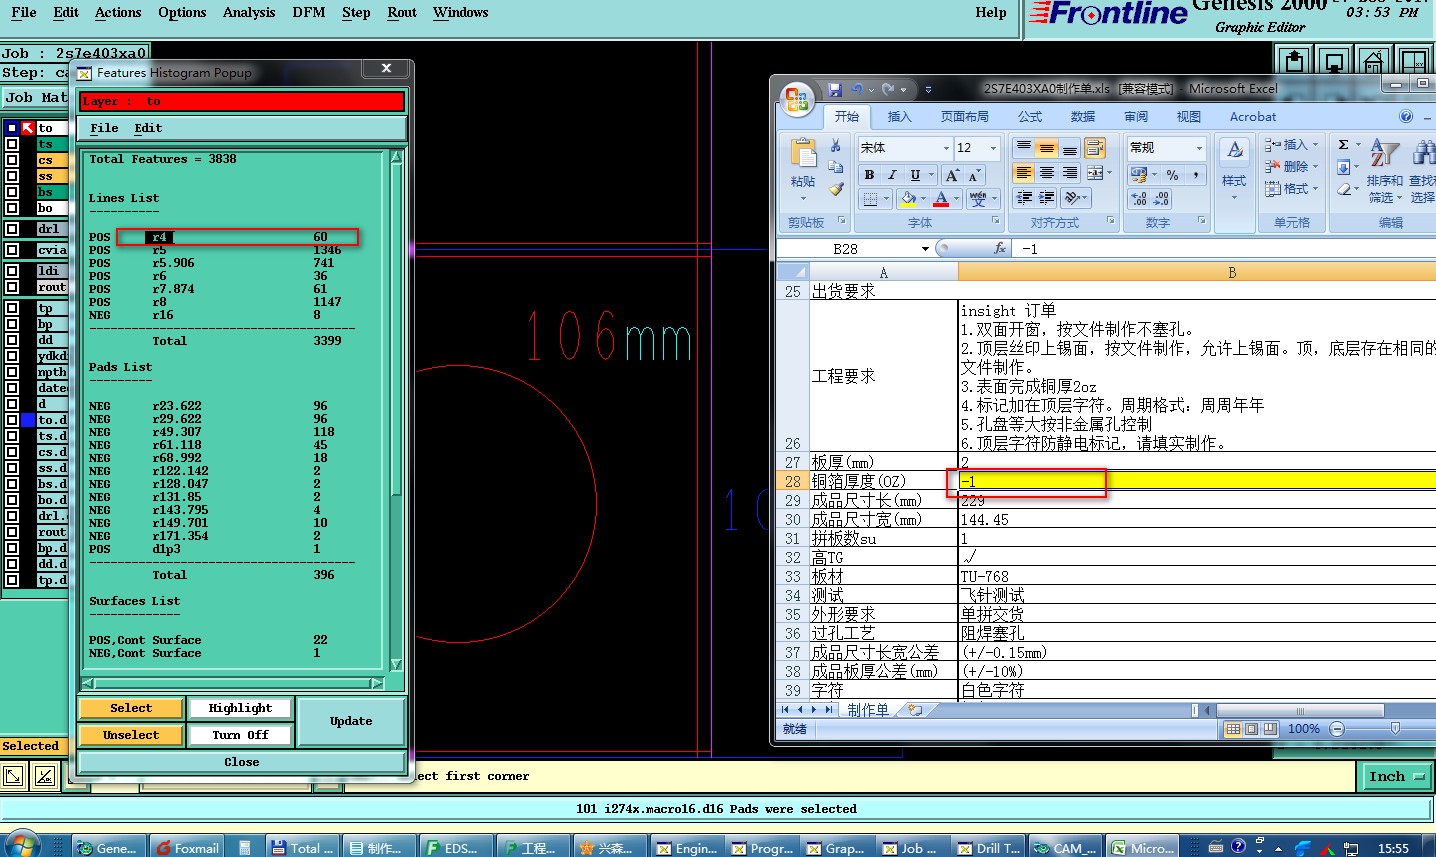This screenshot has width=1436, height=857.
Task: Click the Format Painter brush icon
Action: [836, 189]
